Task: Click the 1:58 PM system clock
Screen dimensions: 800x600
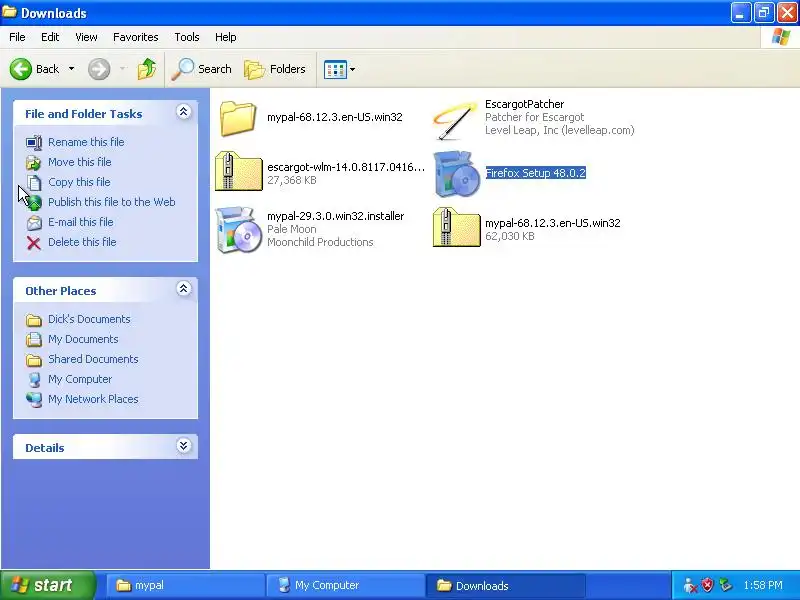Action: 763,585
